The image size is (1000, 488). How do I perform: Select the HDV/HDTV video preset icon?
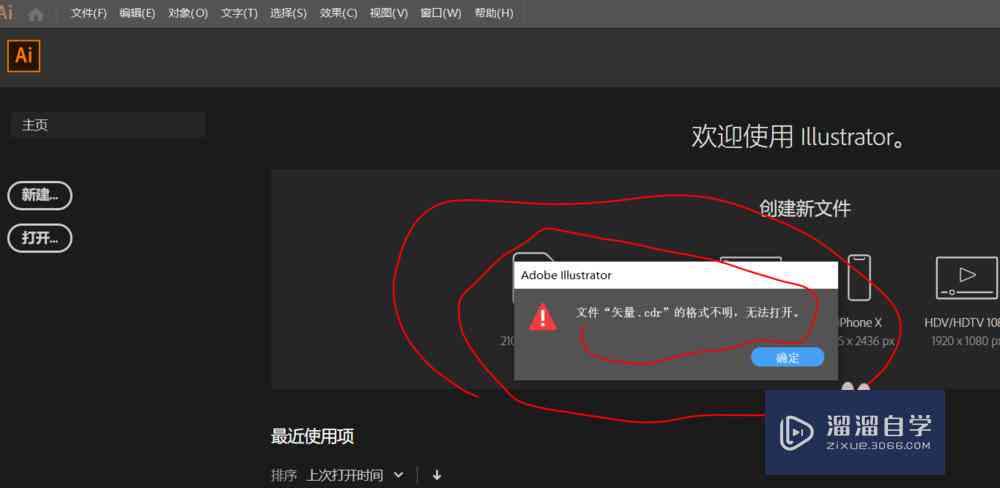(966, 278)
